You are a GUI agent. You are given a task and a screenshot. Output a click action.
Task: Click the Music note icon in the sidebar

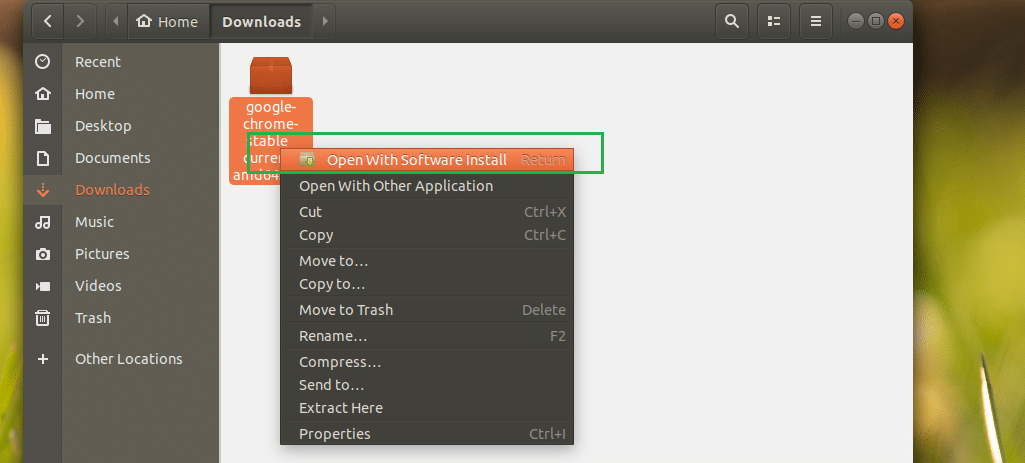click(x=42, y=222)
